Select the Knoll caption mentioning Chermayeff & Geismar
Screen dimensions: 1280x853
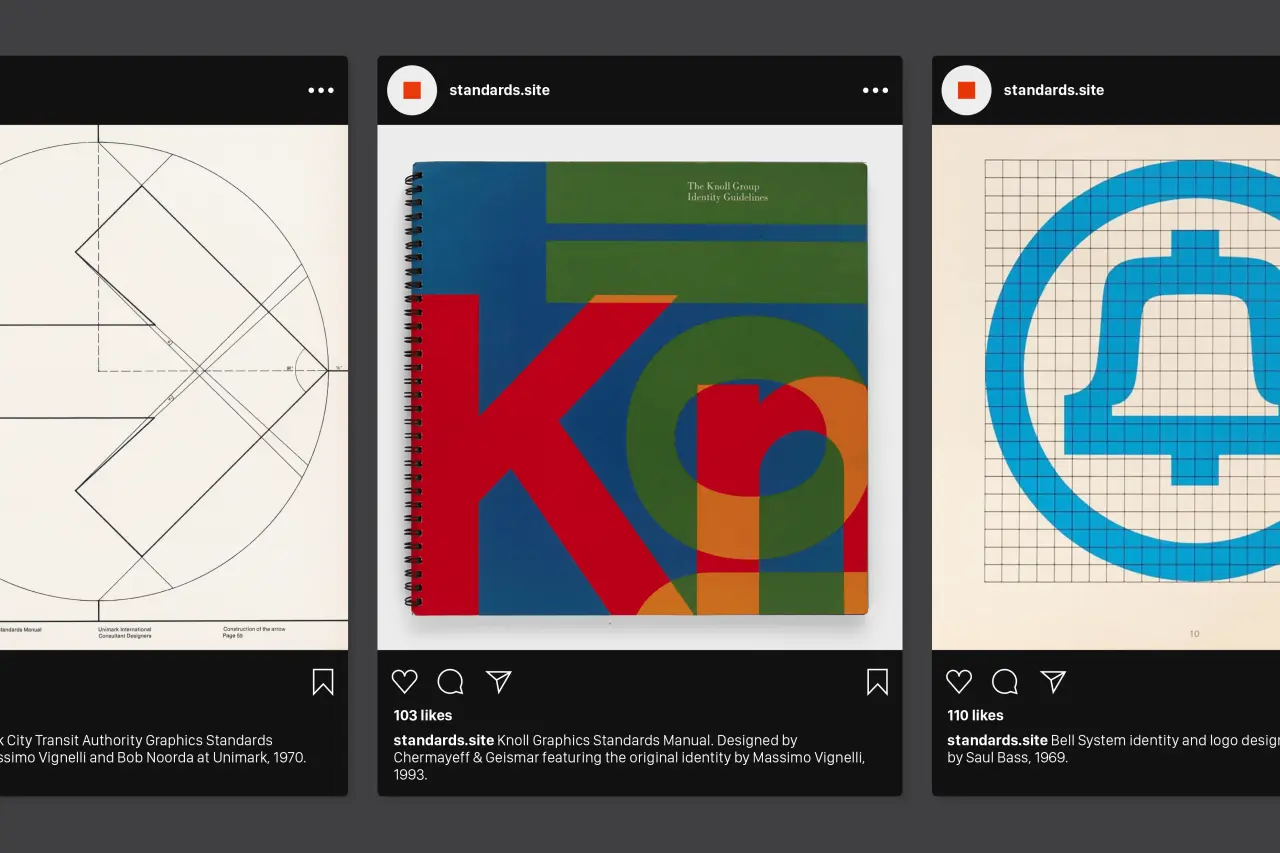629,758
